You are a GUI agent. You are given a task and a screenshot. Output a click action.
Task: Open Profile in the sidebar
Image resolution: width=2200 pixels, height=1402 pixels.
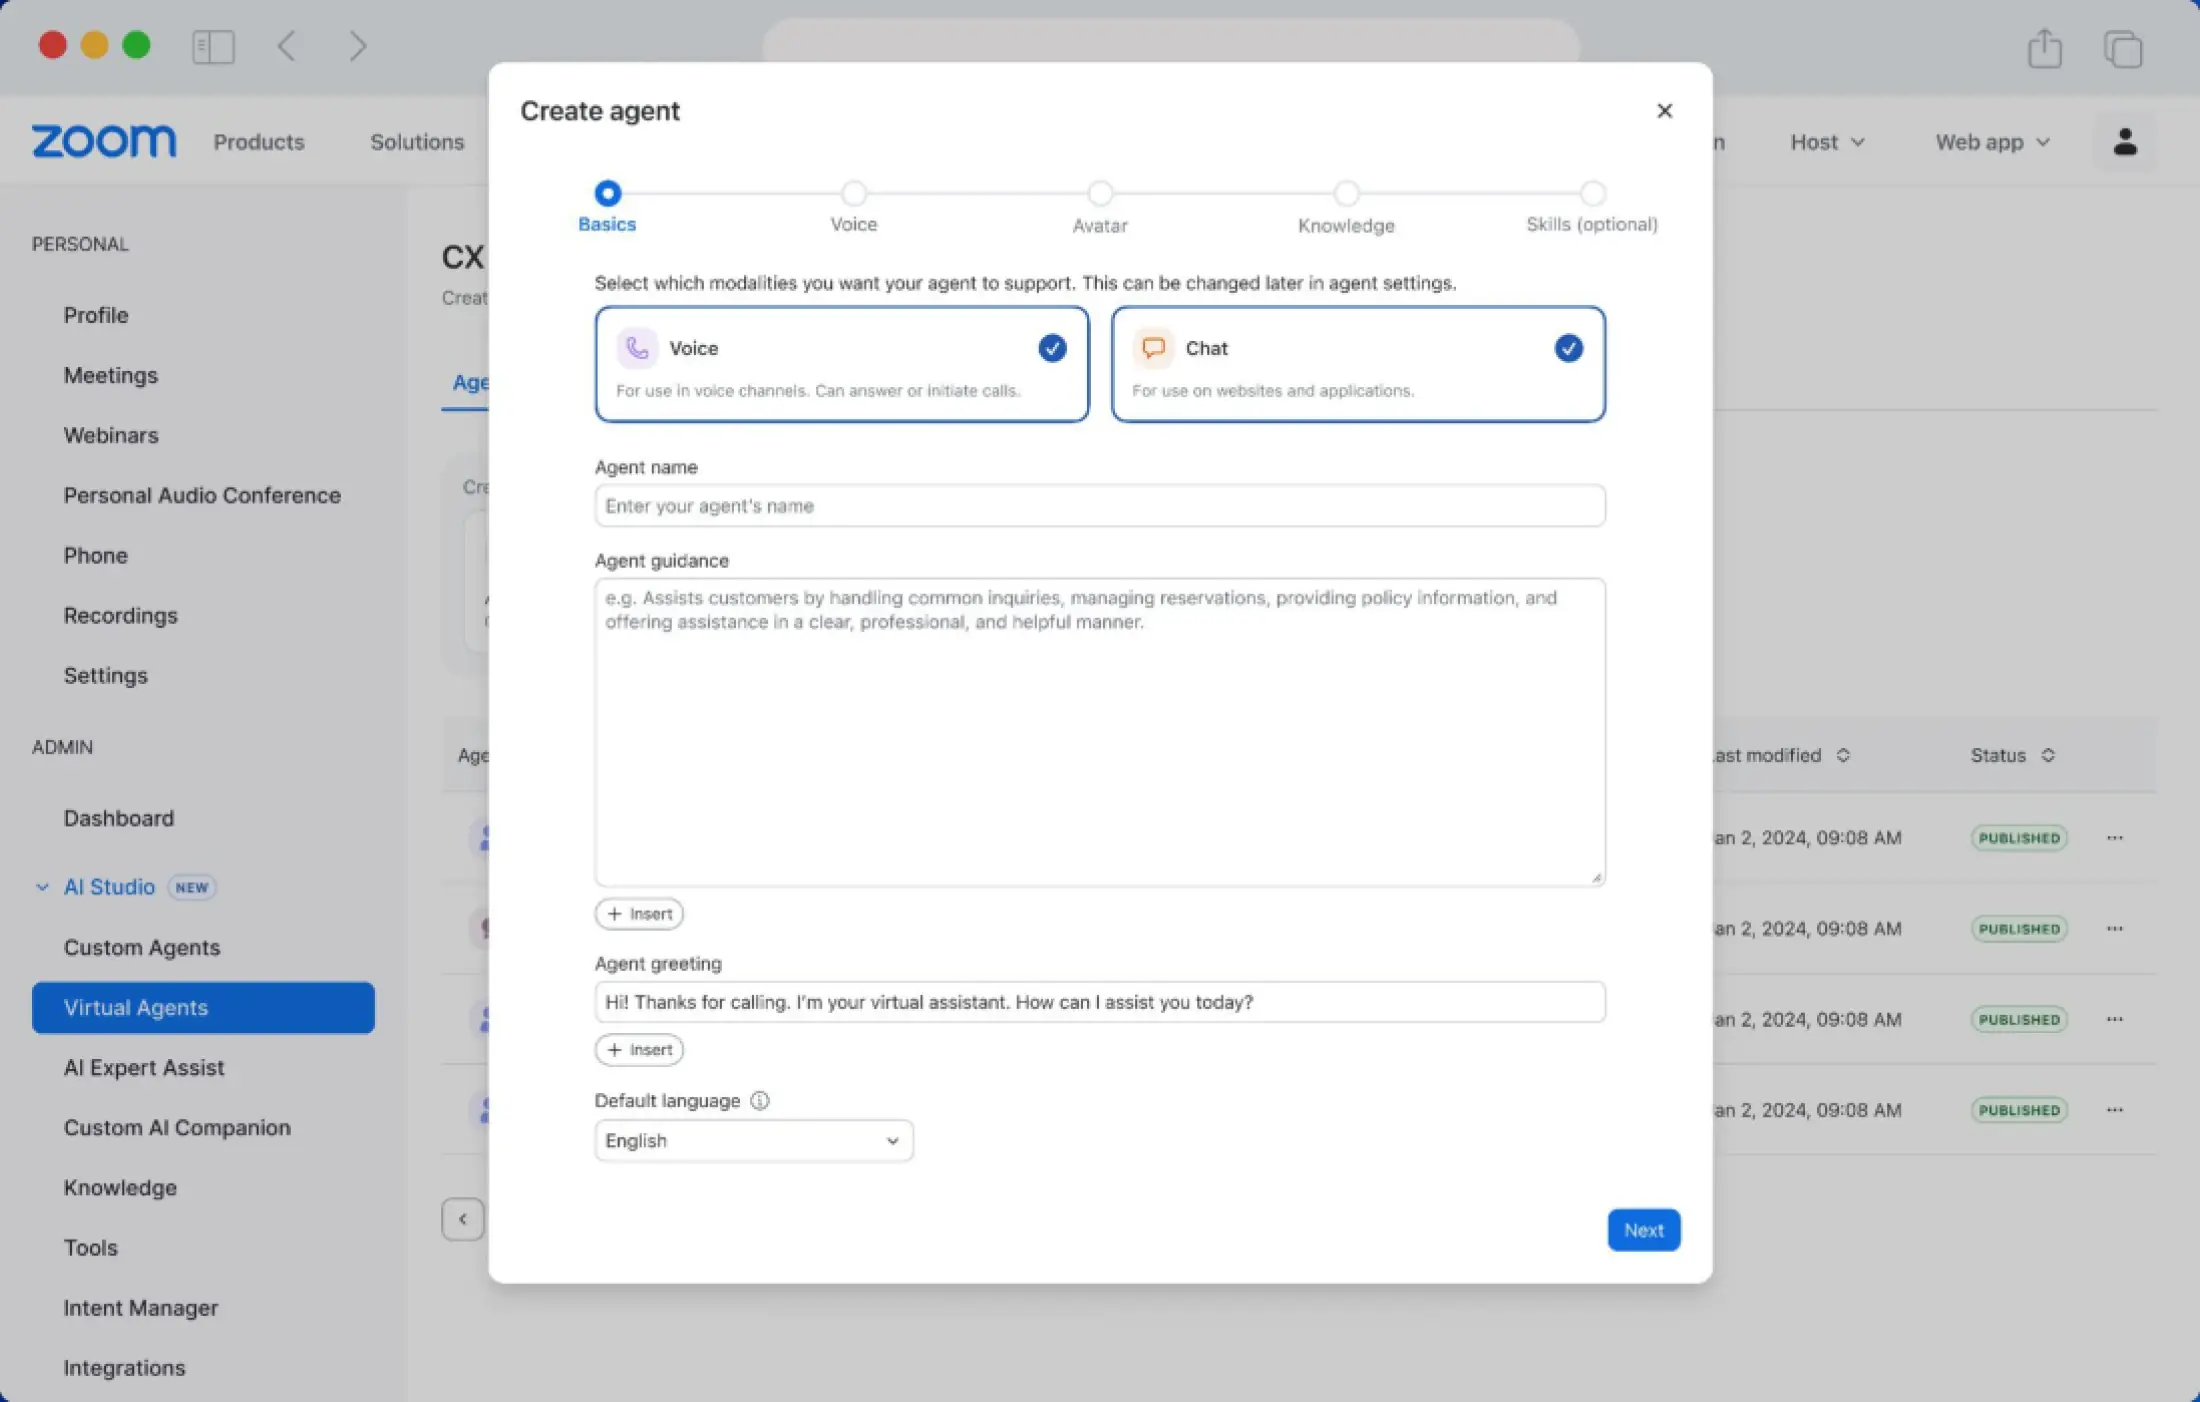pyautogui.click(x=96, y=315)
